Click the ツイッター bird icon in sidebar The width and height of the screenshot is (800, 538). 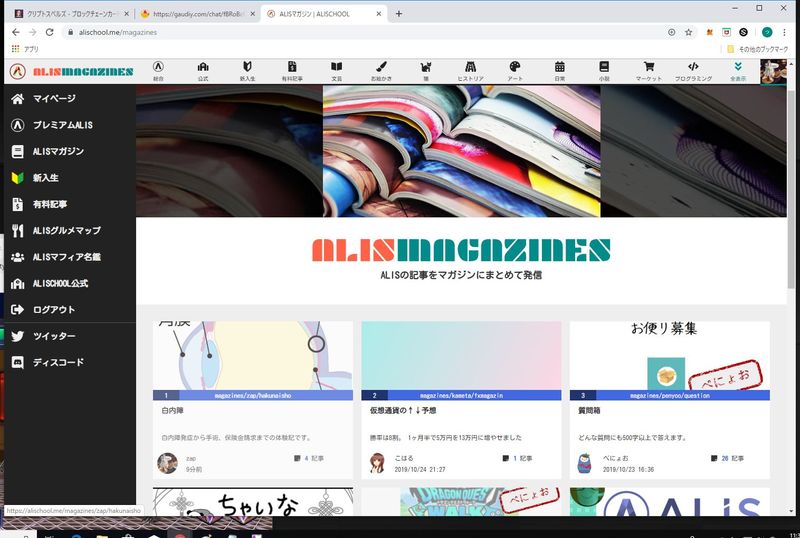point(17,336)
